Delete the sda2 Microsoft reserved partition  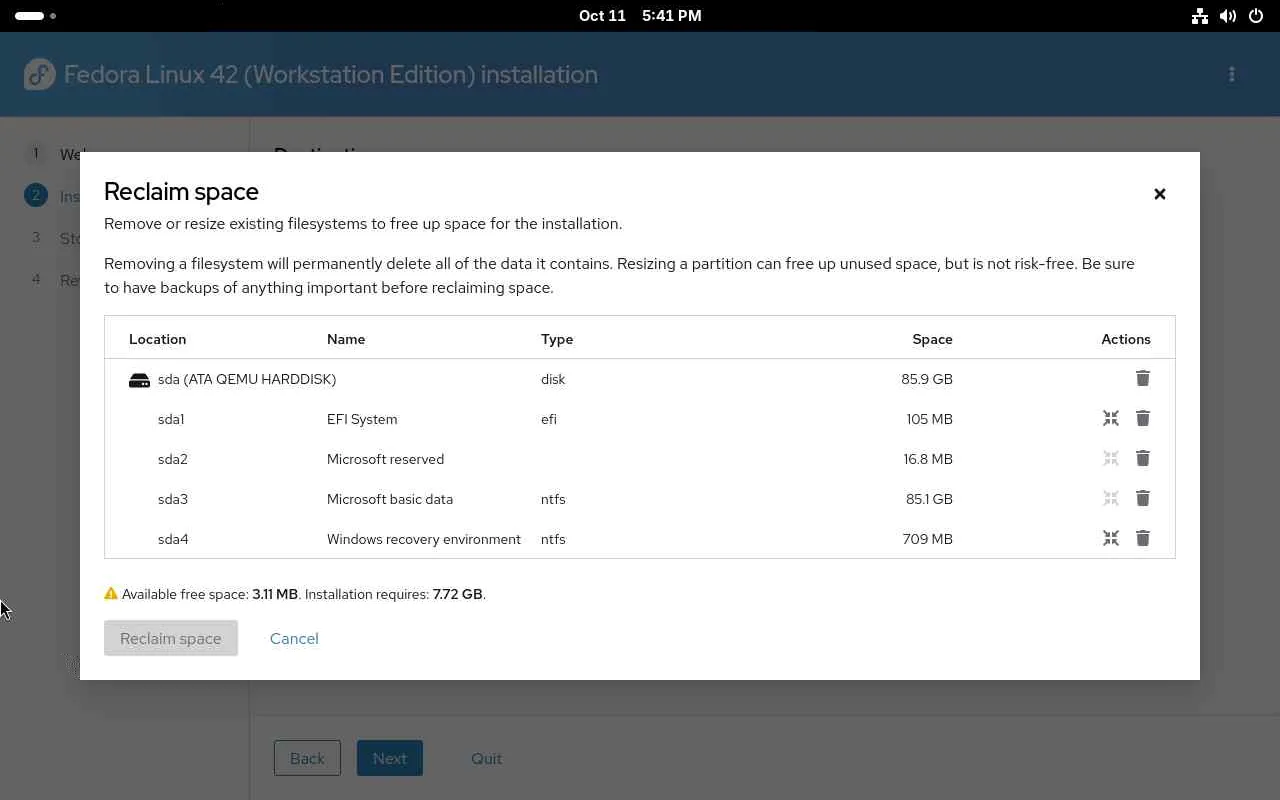pyautogui.click(x=1143, y=458)
